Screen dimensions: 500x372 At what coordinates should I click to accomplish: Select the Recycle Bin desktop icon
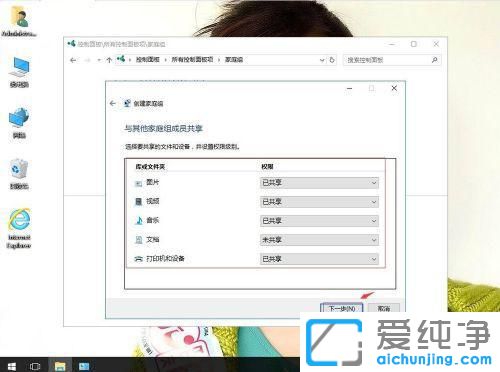tap(19, 174)
